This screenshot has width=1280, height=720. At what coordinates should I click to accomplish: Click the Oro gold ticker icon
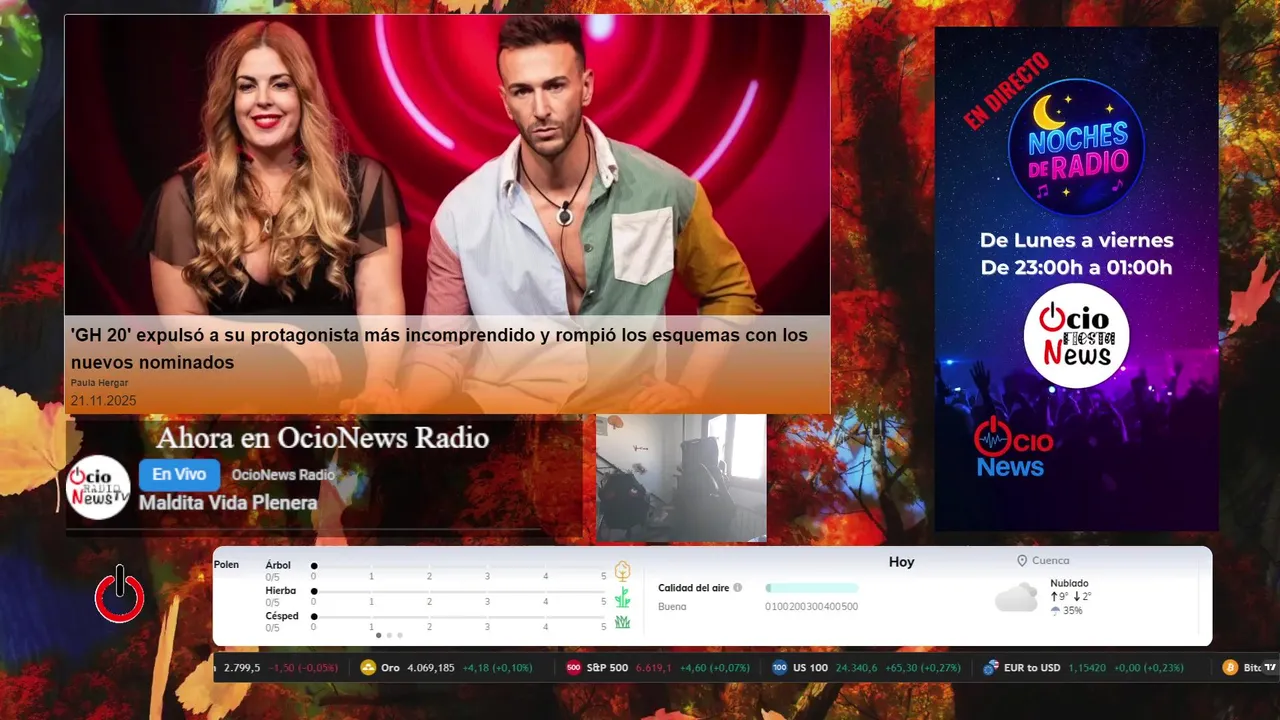pyautogui.click(x=368, y=667)
